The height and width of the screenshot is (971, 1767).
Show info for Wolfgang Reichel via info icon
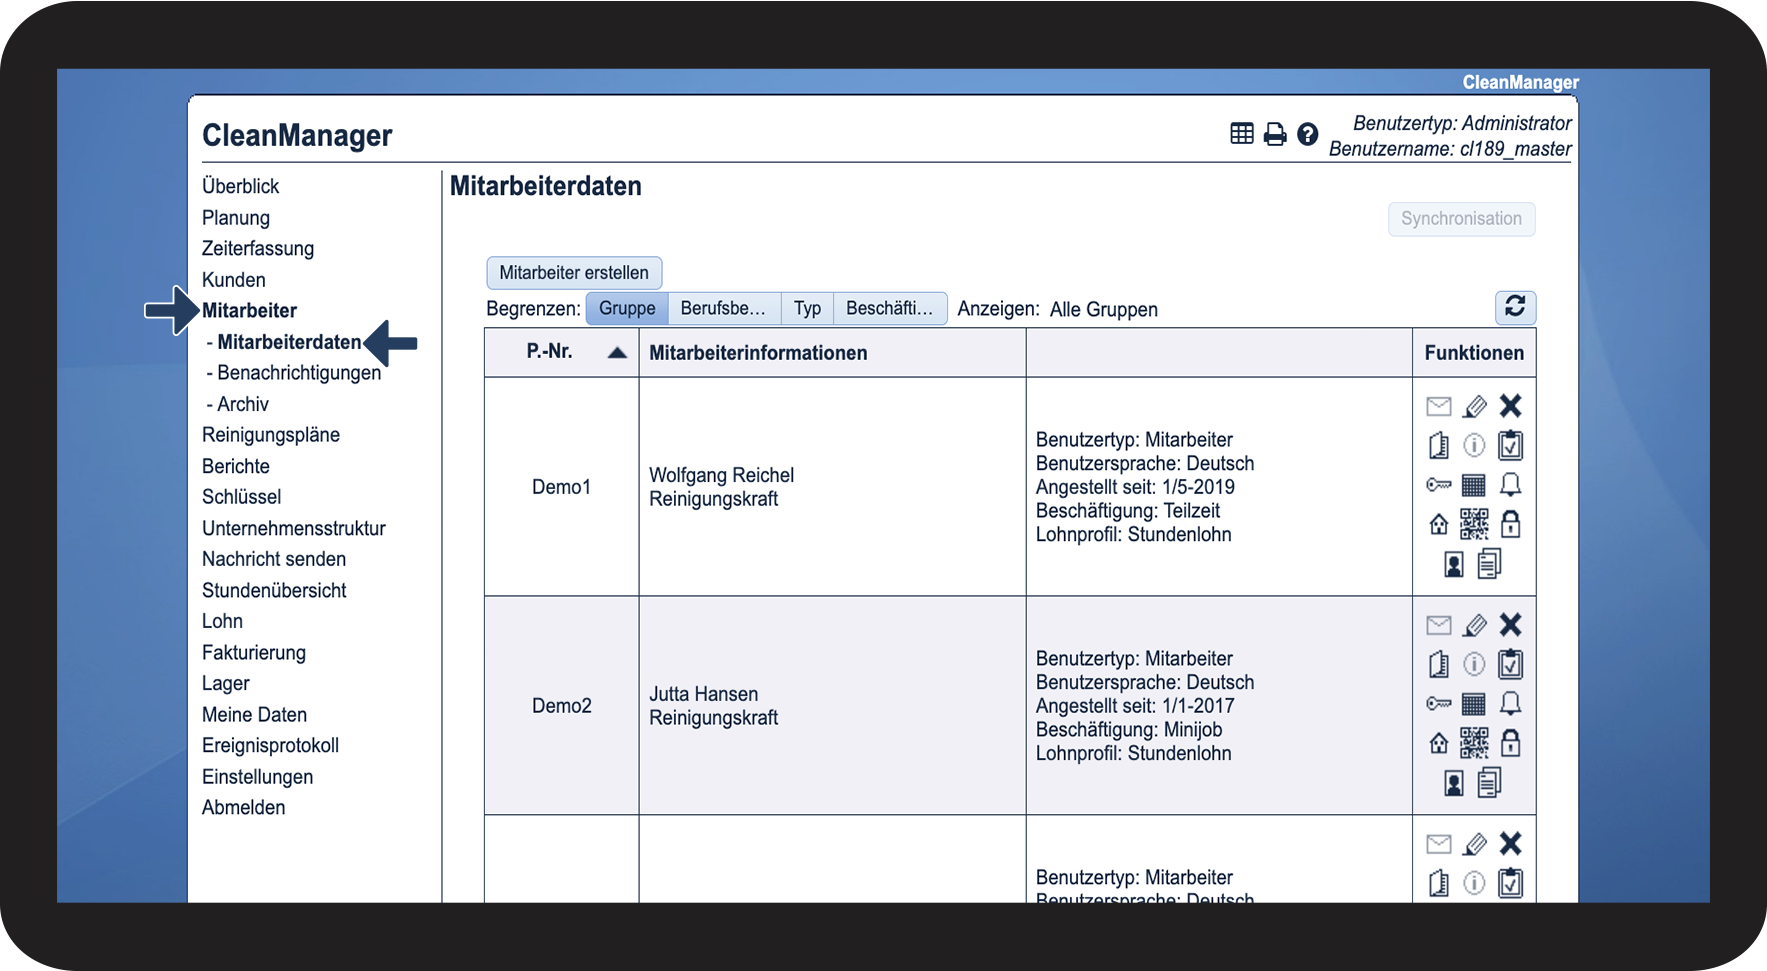1474,445
